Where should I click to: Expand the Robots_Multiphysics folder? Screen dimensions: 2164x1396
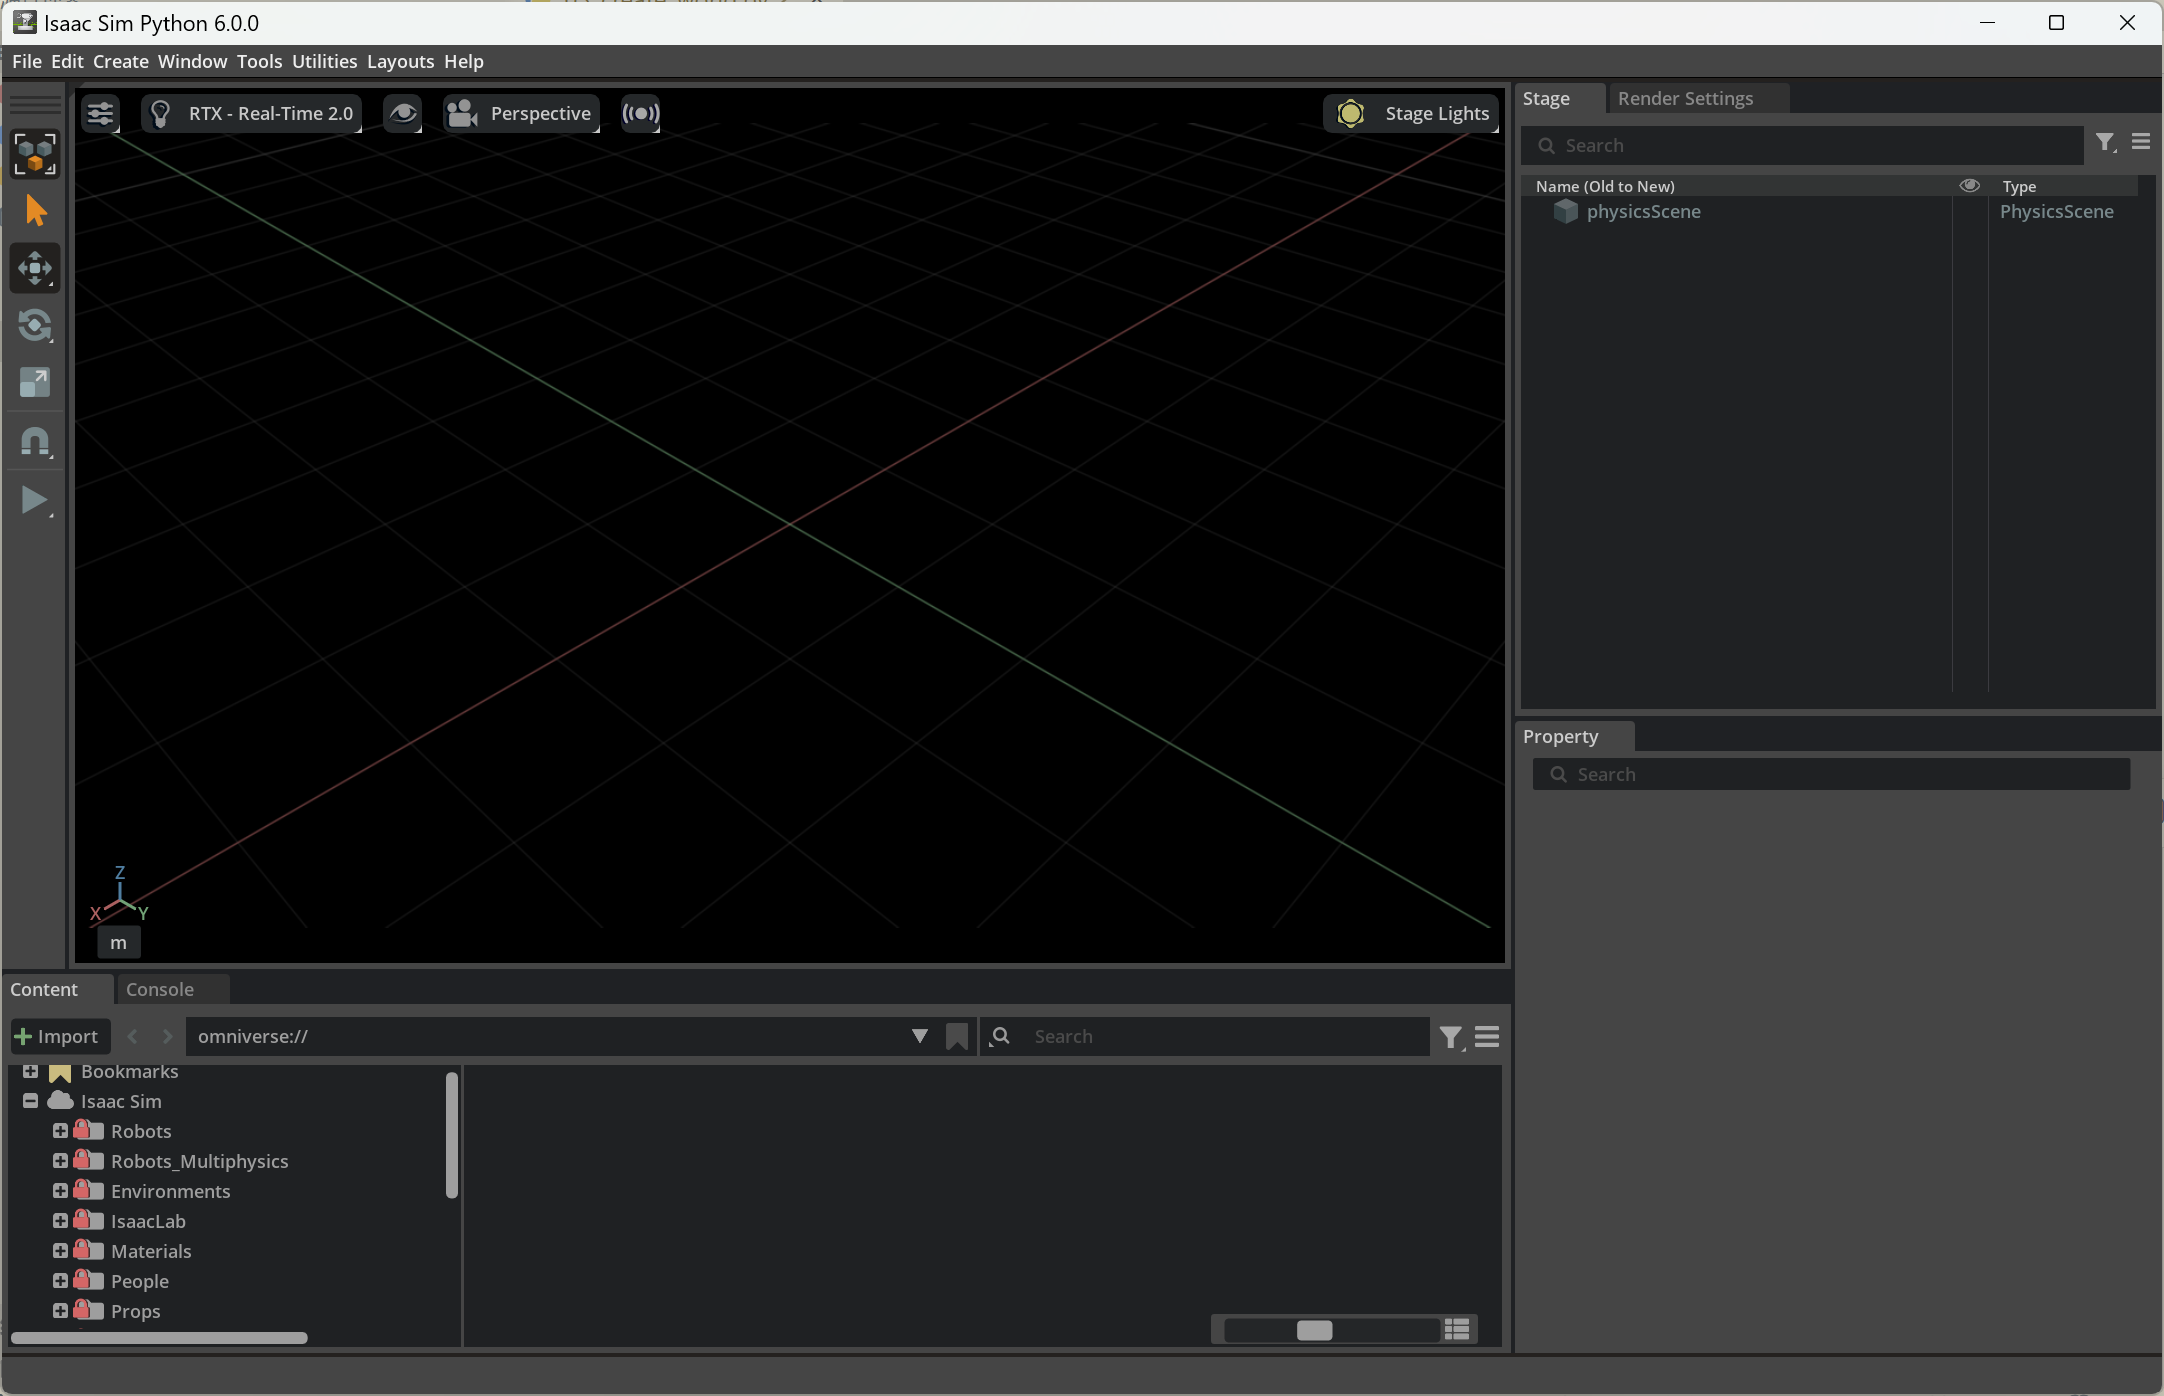[60, 1161]
